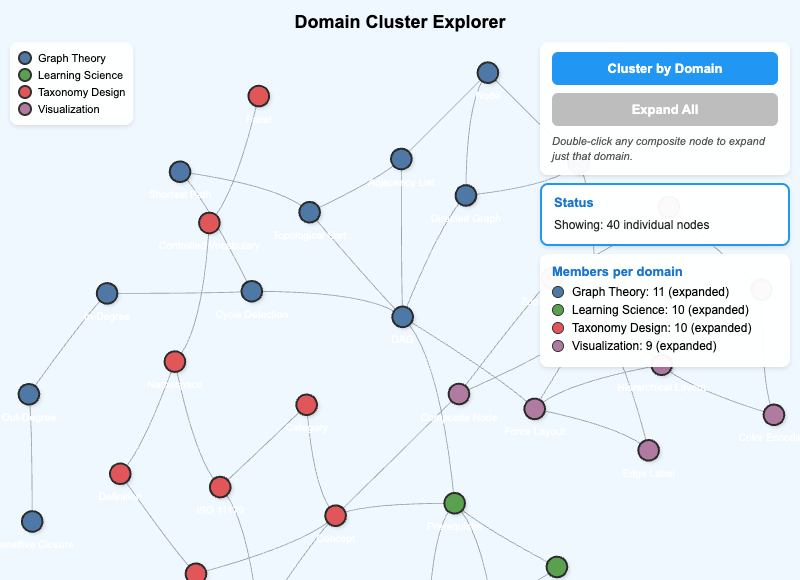Image resolution: width=800 pixels, height=580 pixels.
Task: Click the Directed Graph node
Action: pos(466,195)
